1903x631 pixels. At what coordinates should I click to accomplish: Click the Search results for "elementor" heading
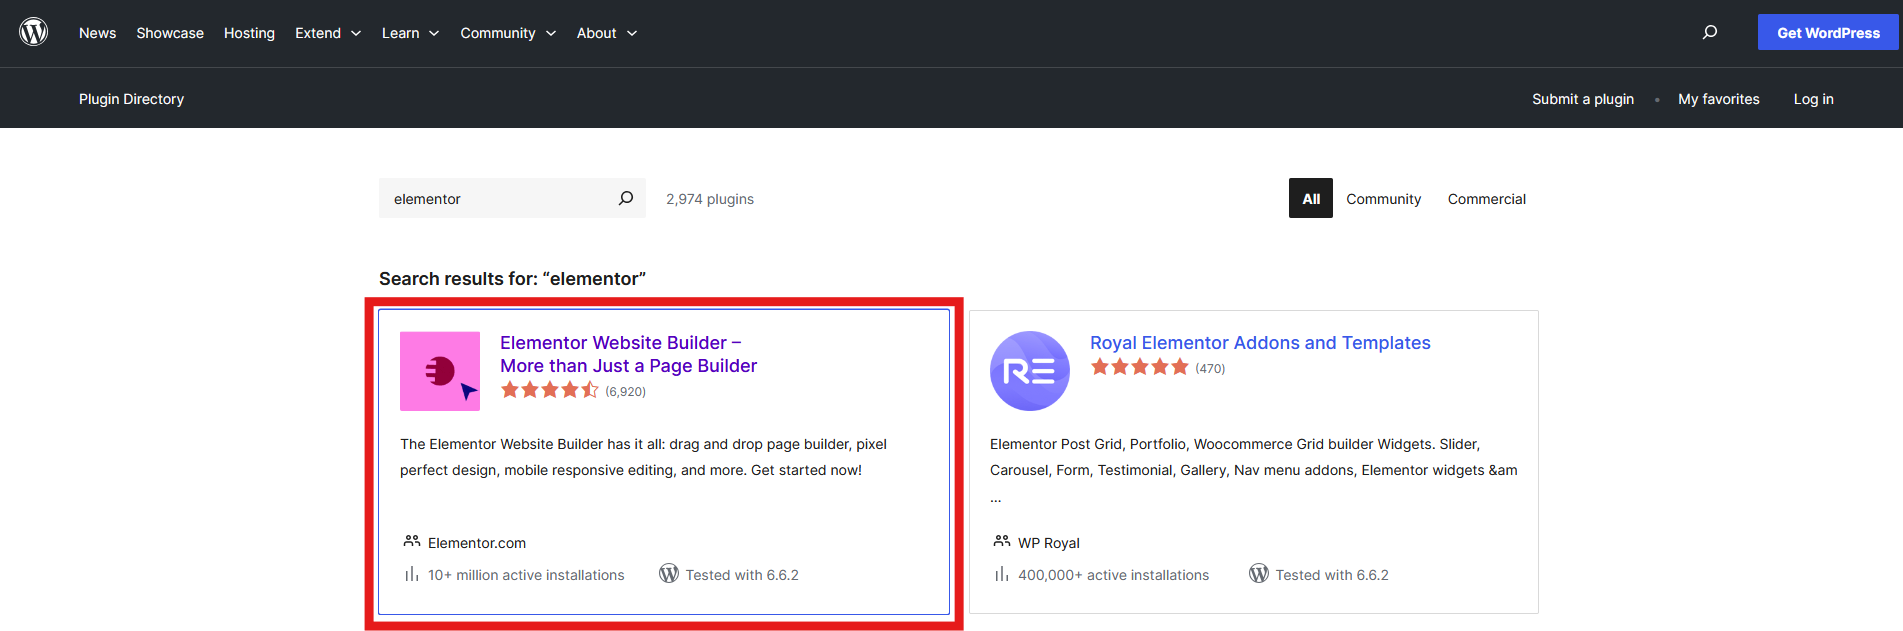point(512,278)
